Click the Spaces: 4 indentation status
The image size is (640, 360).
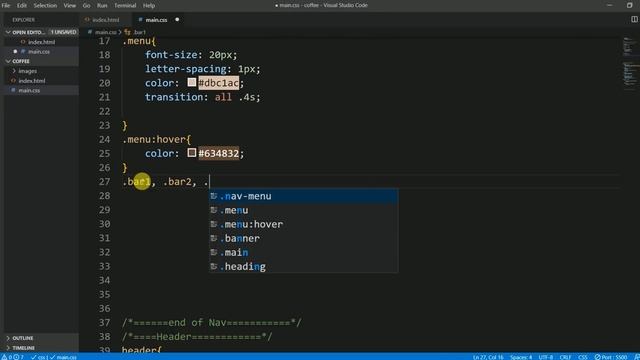pos(521,357)
